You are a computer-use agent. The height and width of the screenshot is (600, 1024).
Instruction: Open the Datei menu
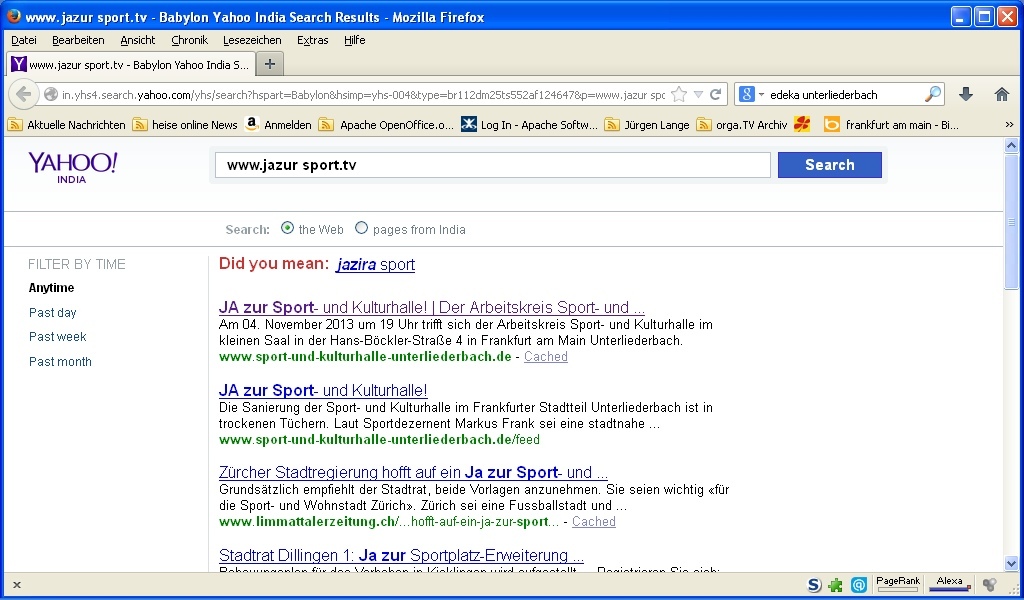[x=24, y=40]
